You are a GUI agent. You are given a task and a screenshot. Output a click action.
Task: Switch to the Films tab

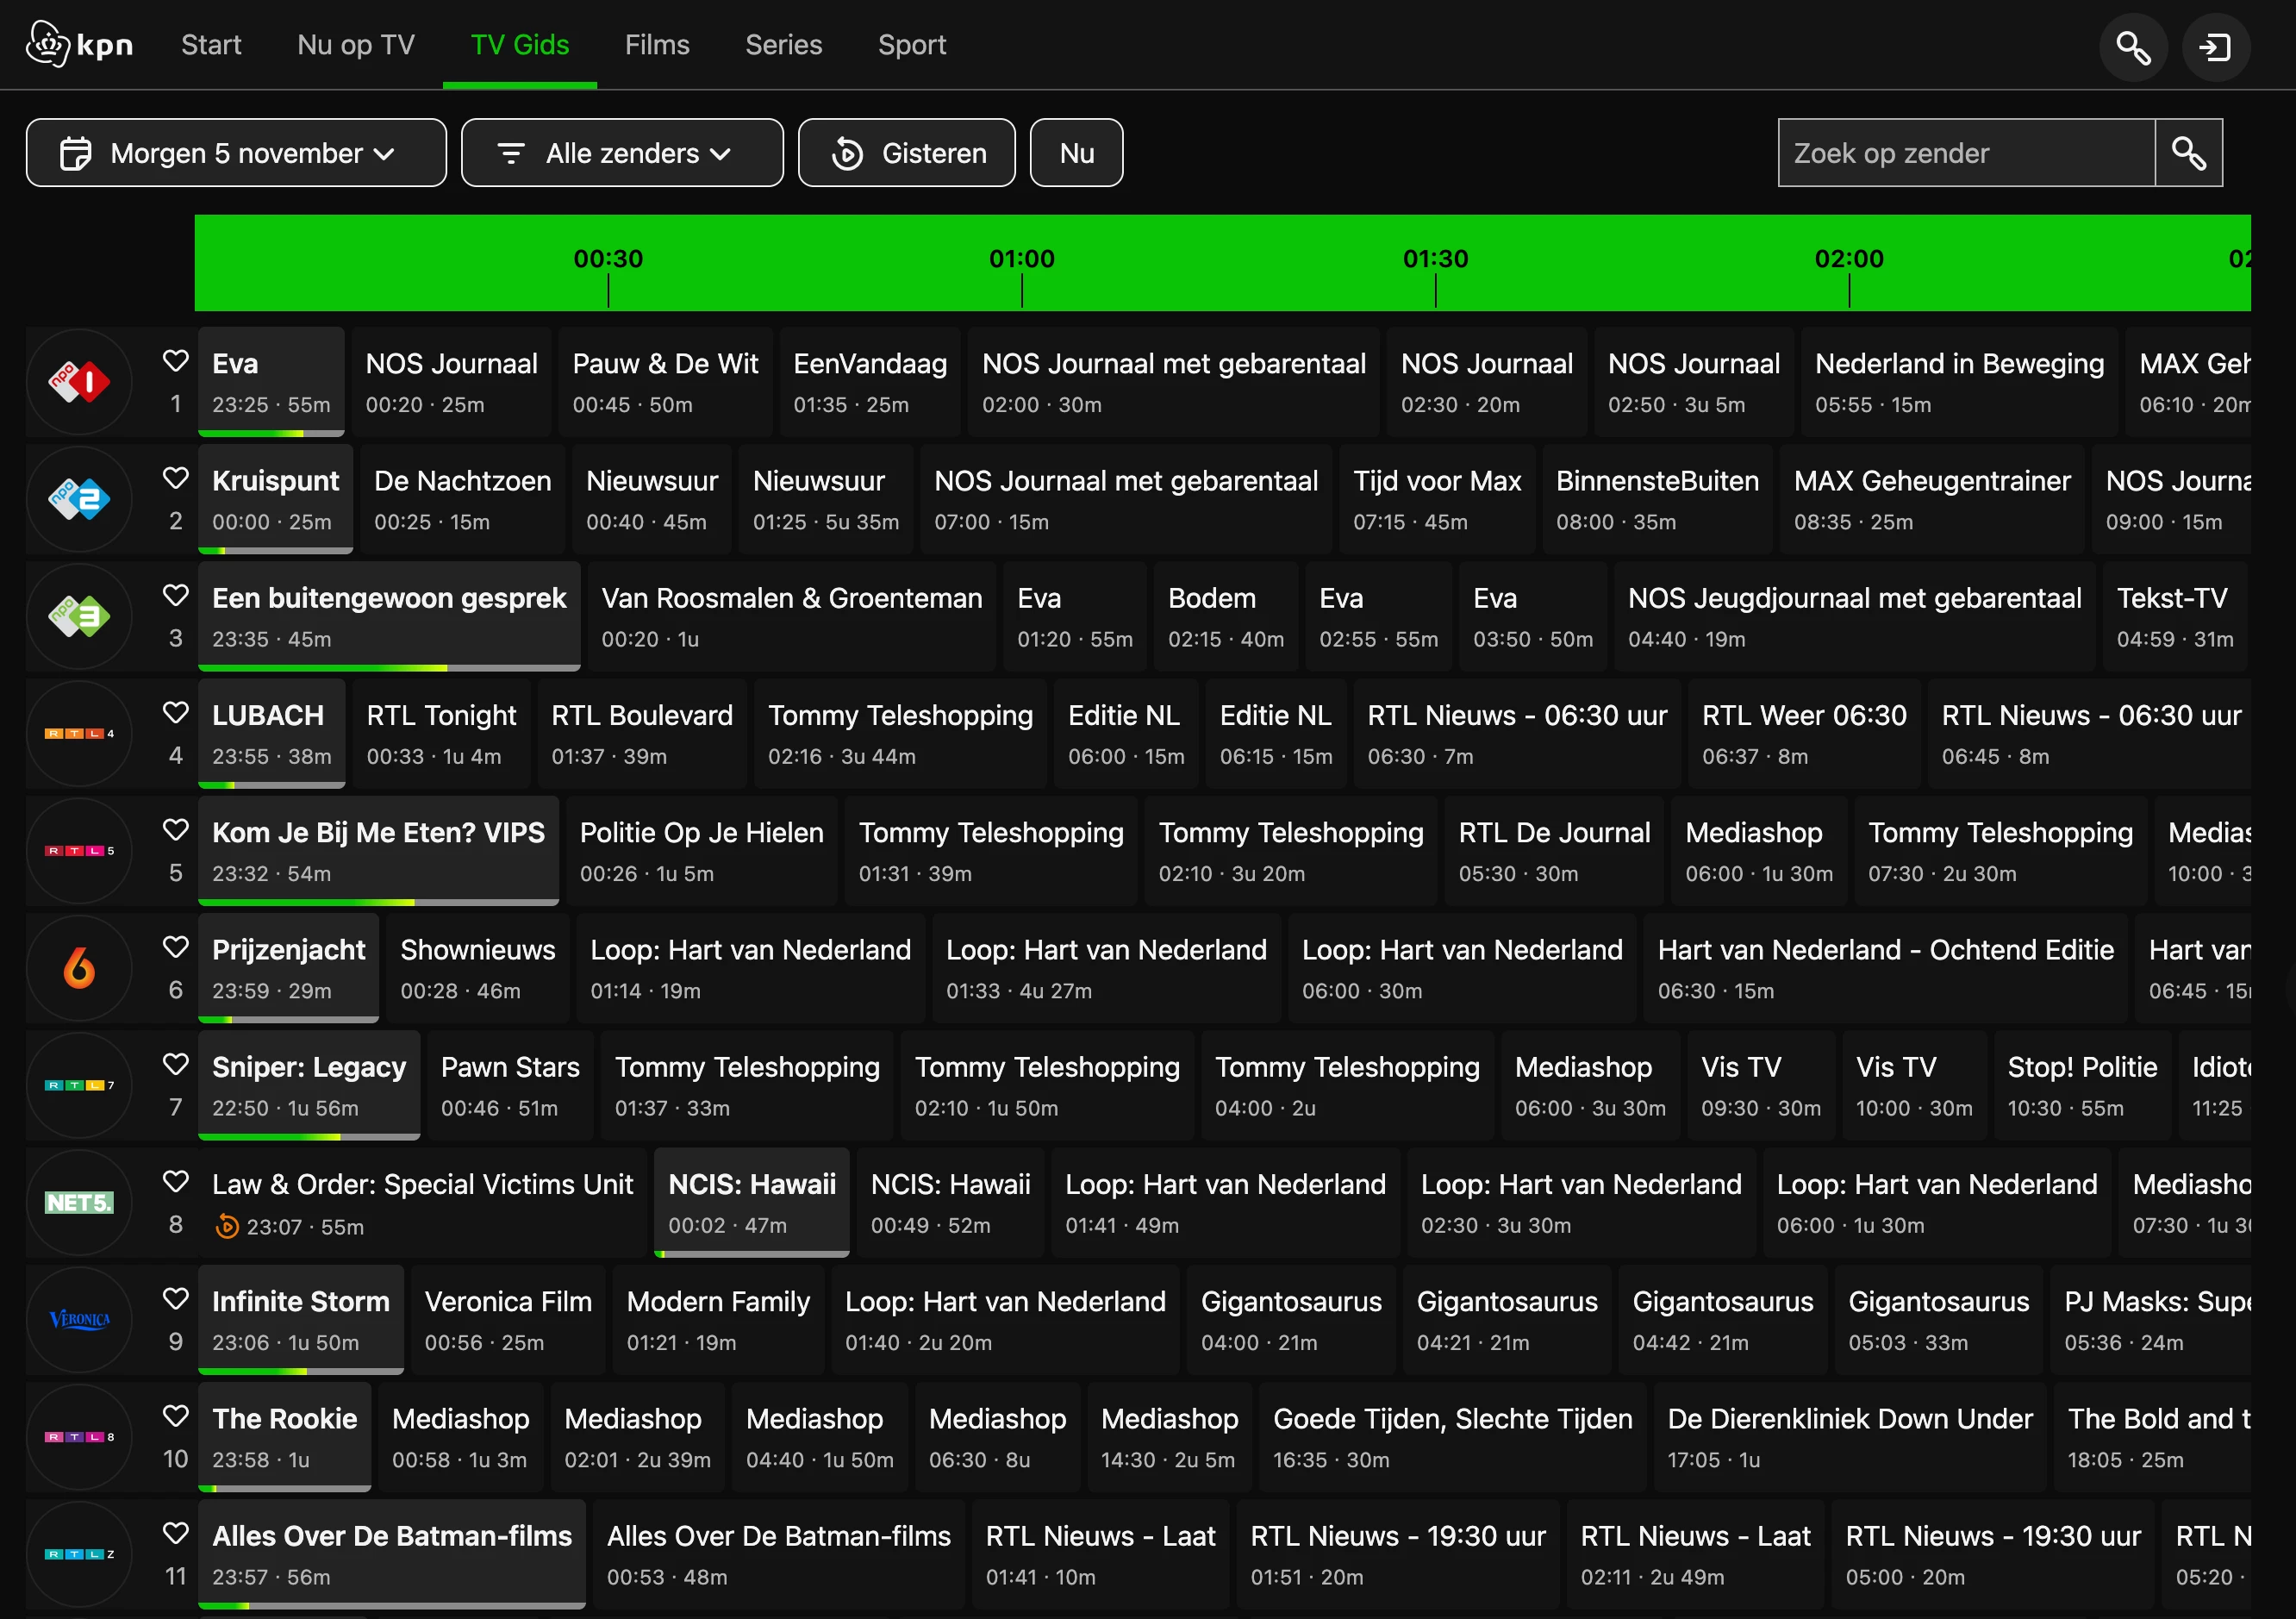[x=657, y=45]
